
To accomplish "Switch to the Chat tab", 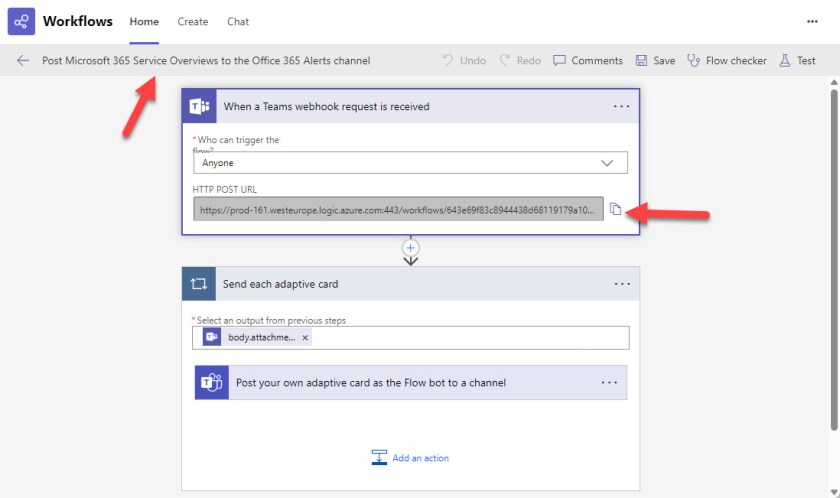I will coord(238,21).
